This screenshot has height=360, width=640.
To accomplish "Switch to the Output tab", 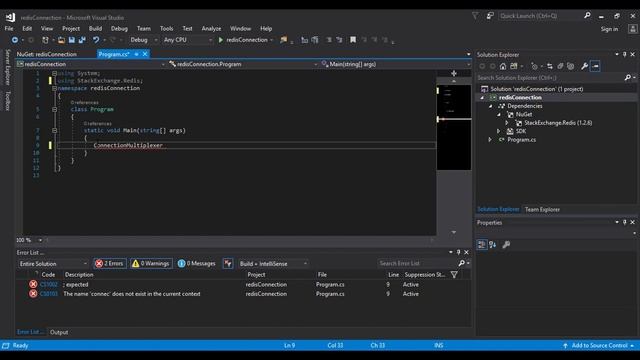I will click(x=59, y=332).
